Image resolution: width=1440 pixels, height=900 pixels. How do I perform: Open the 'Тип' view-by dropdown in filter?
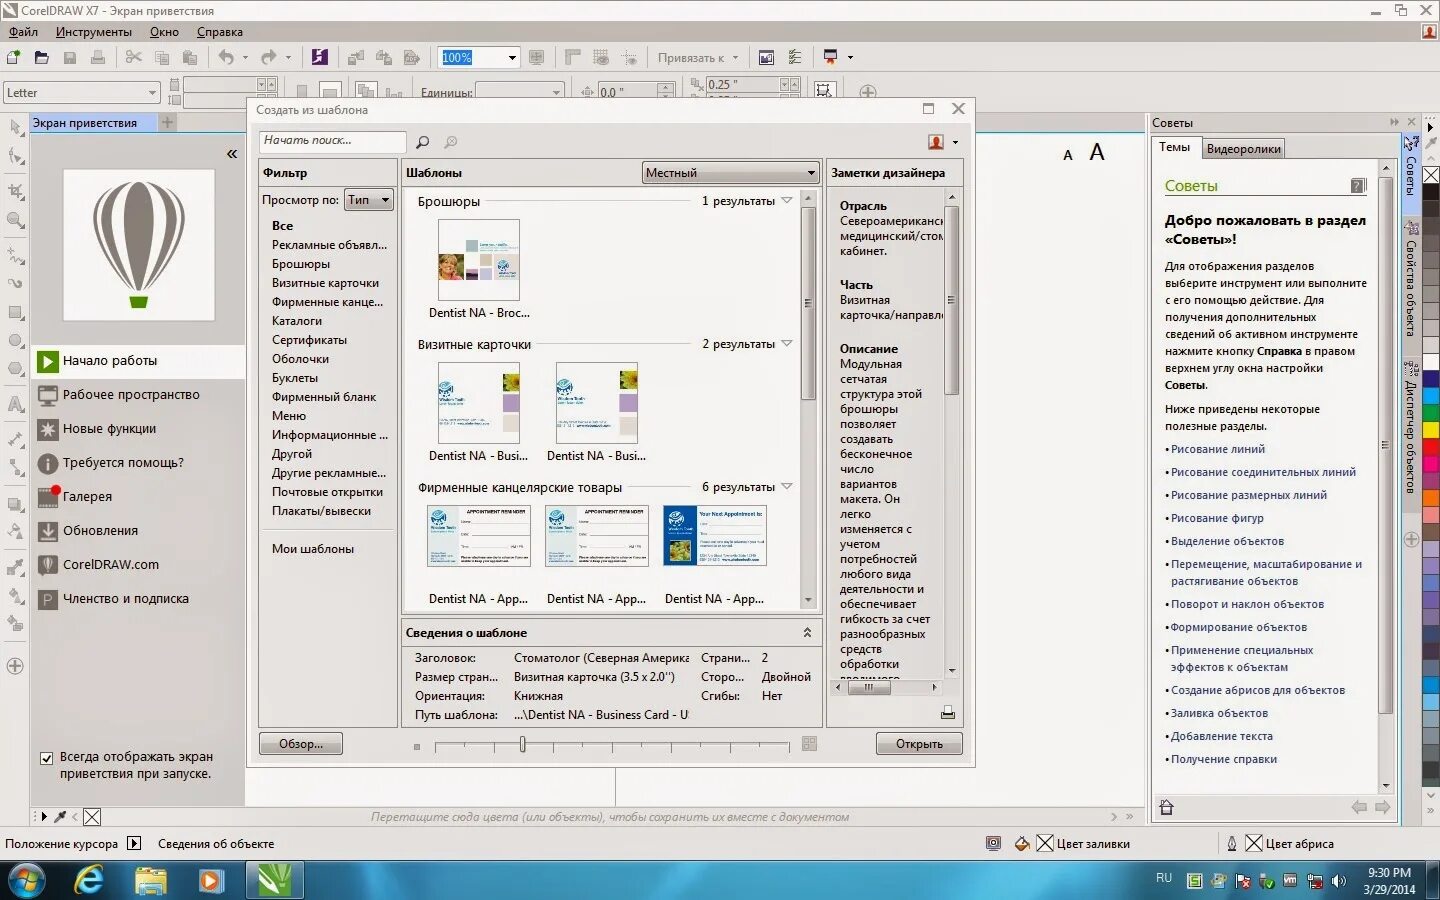tap(368, 200)
